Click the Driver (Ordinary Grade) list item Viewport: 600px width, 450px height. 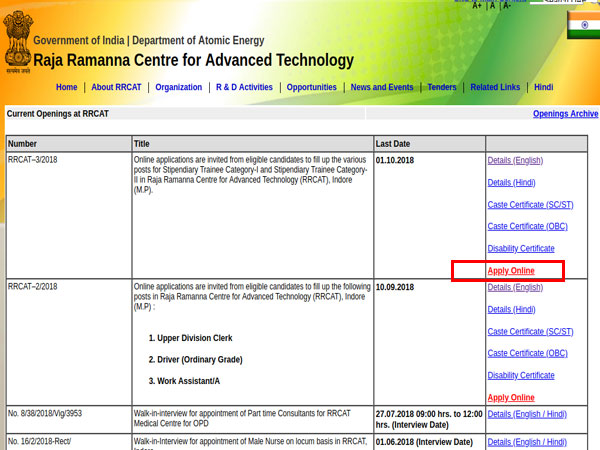tap(195, 360)
